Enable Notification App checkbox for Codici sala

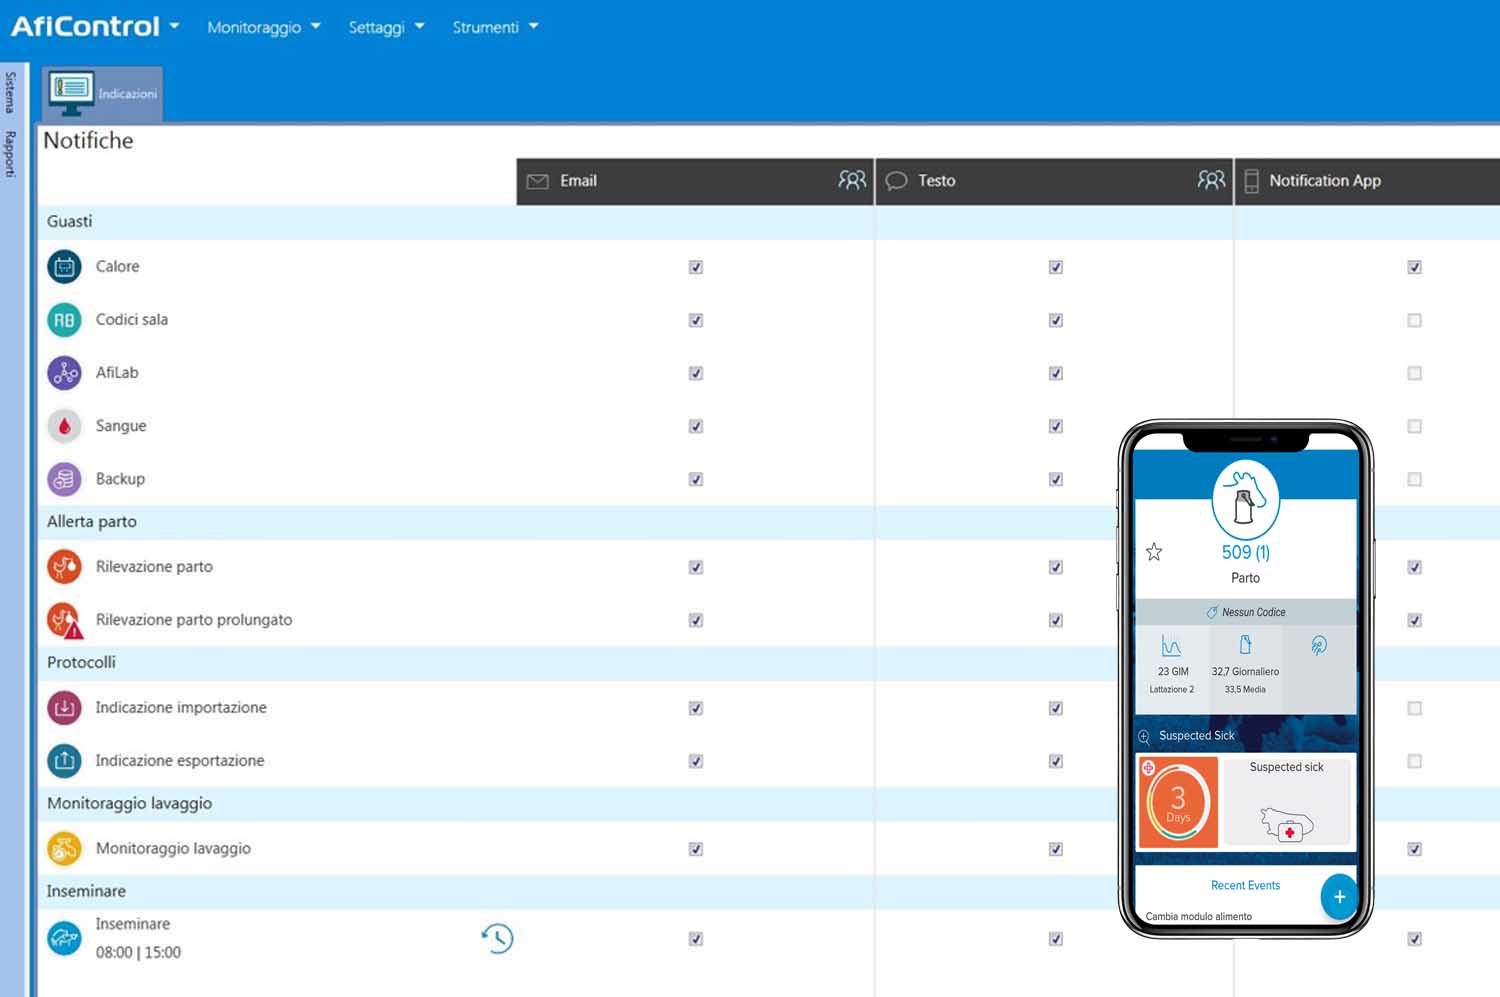pos(1414,320)
